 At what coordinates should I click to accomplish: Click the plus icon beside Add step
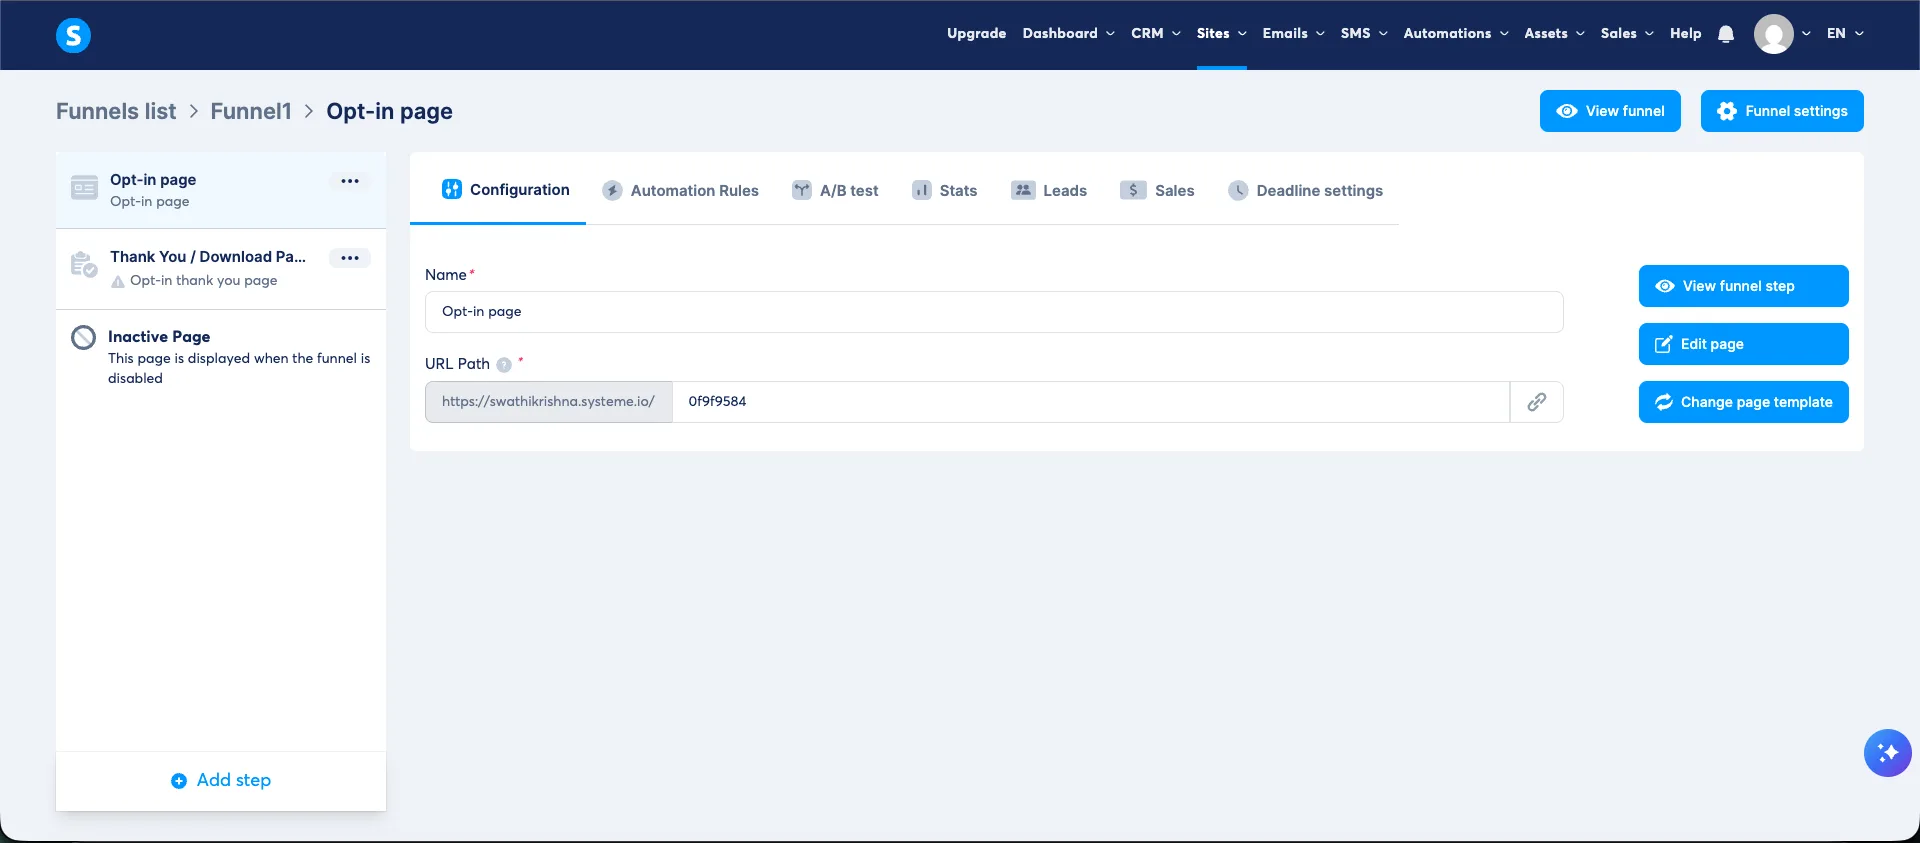click(x=179, y=781)
